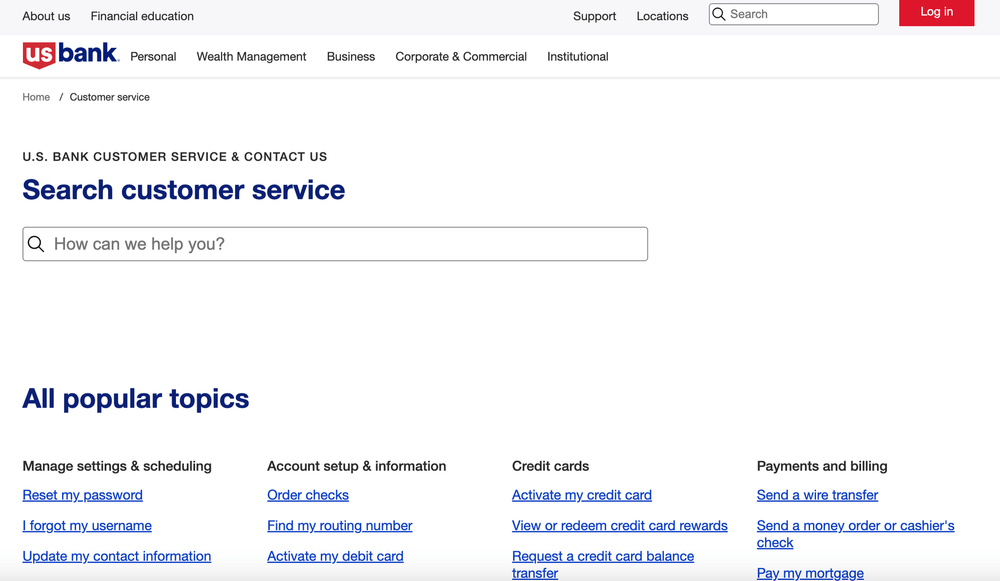Image resolution: width=1000 pixels, height=581 pixels.
Task: Open Request a credit card balance transfer
Action: 603,564
